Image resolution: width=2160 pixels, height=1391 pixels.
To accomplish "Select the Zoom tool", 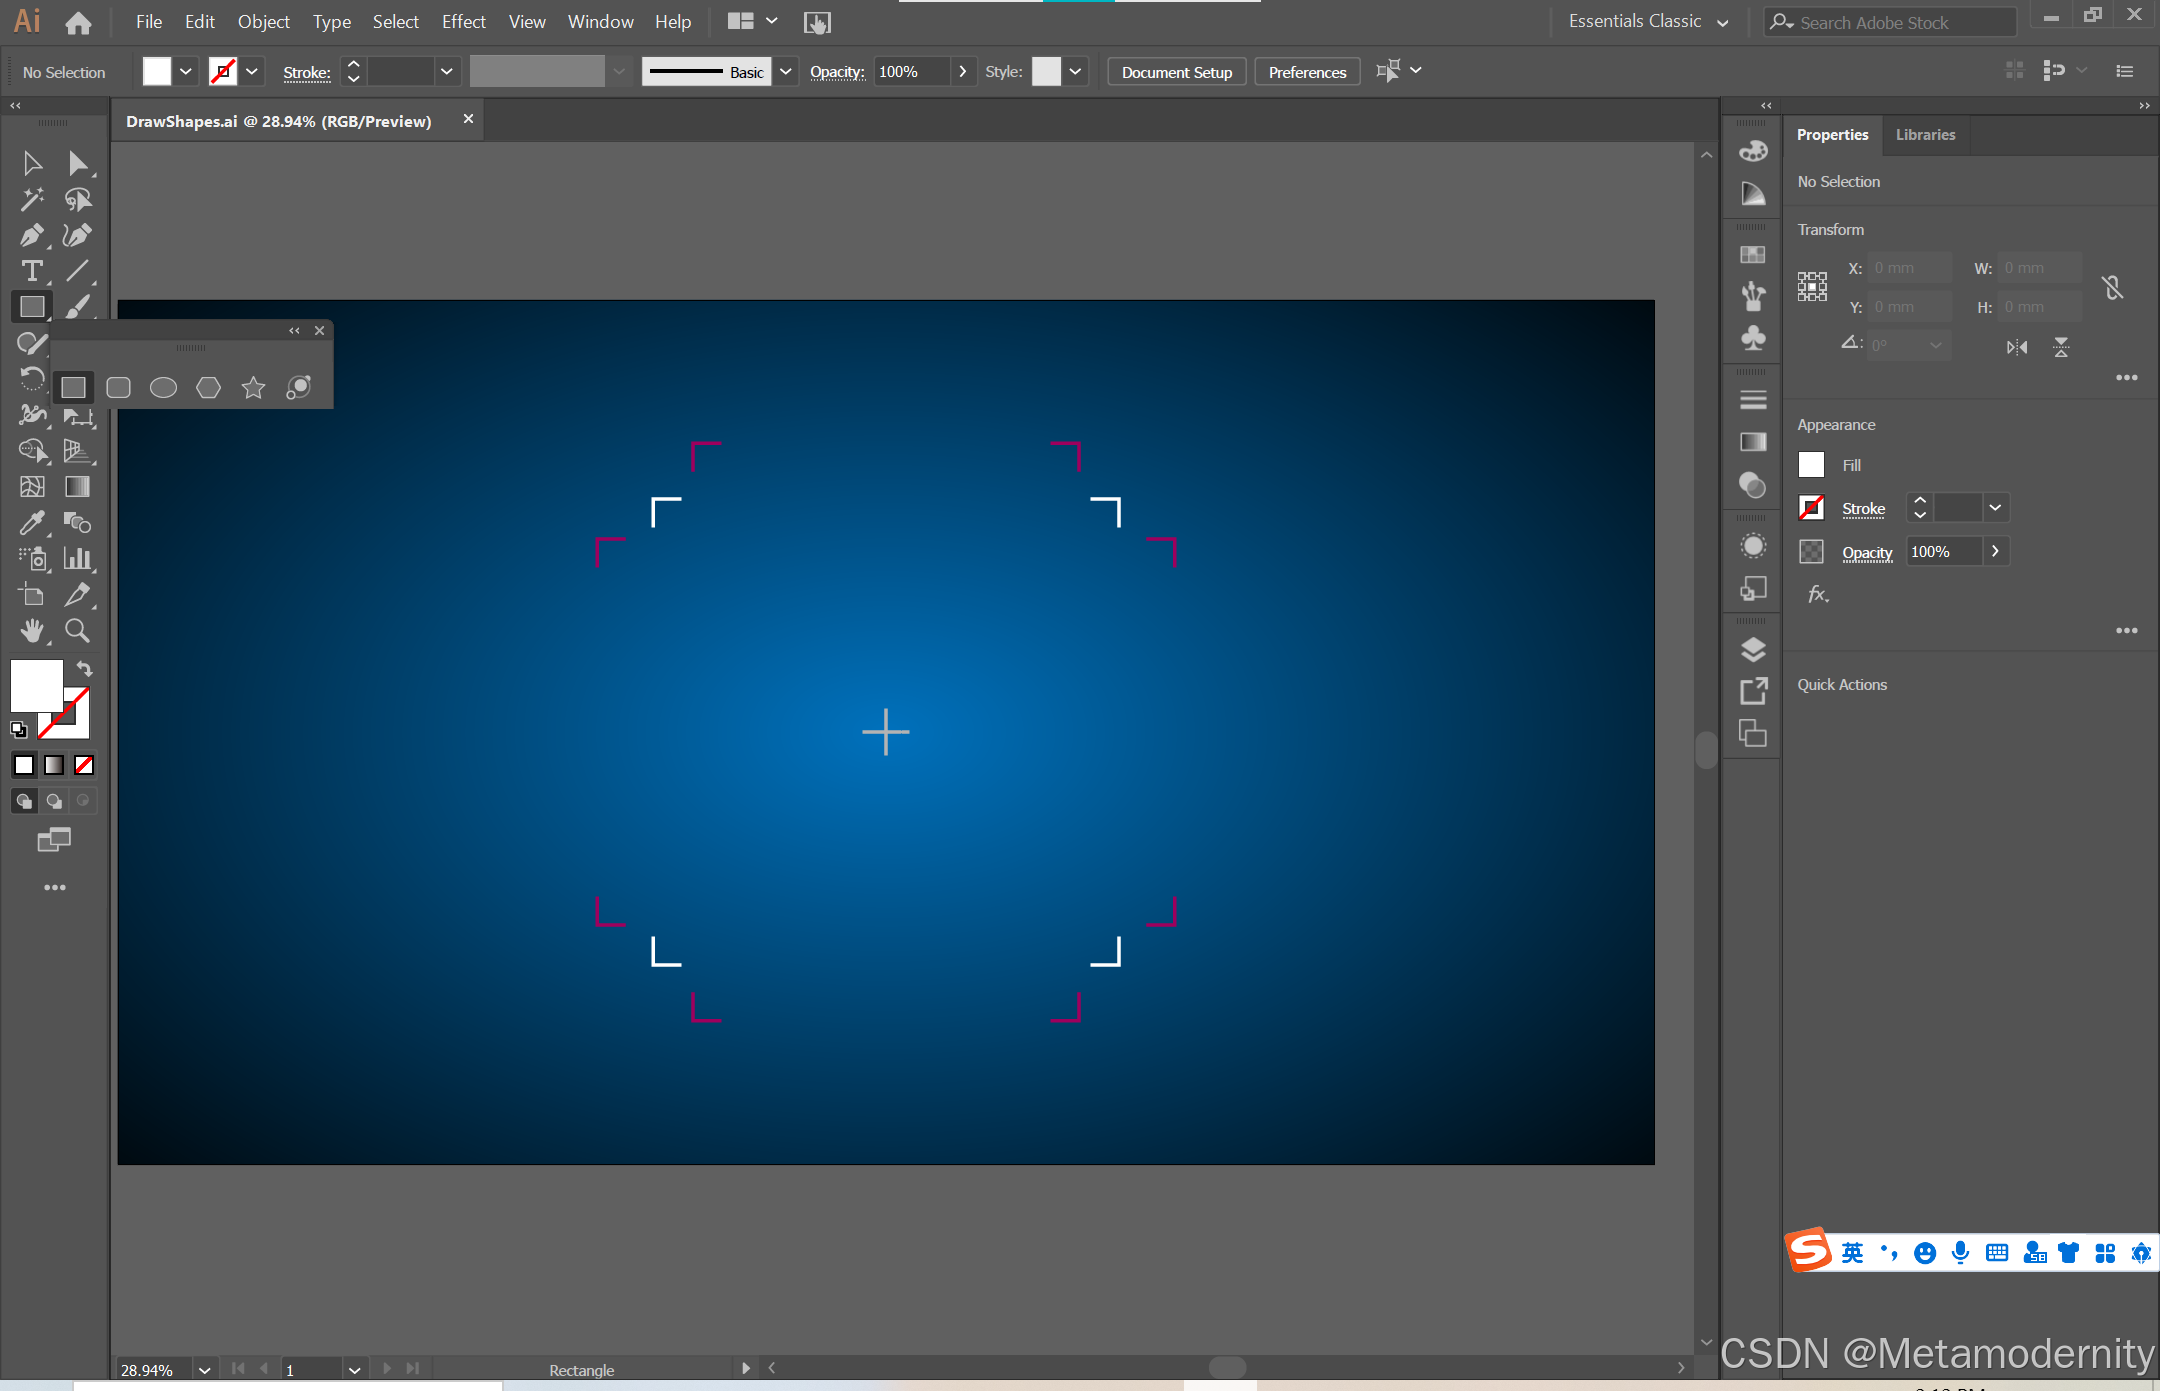I will pyautogui.click(x=77, y=631).
